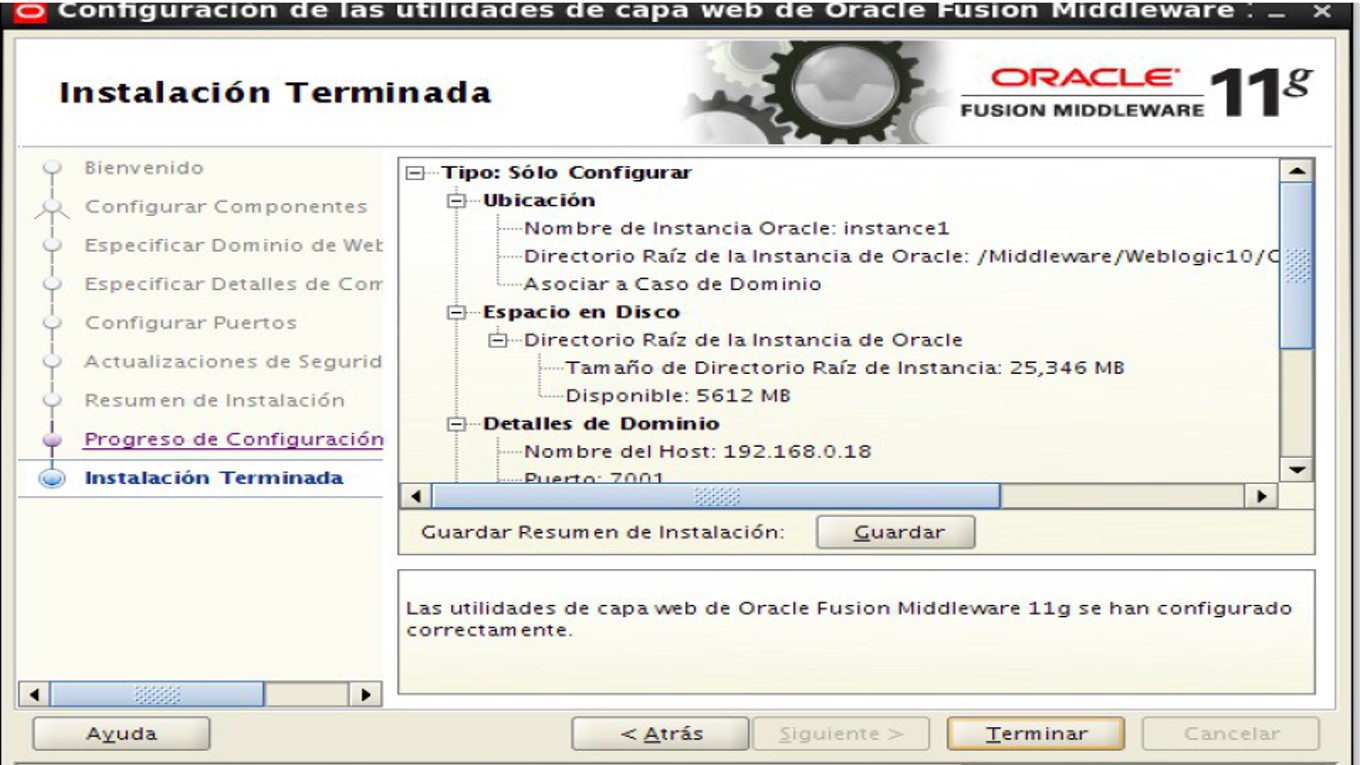
Task: Click the Oracle Fusion Middleware logo
Action: pos(1135,93)
